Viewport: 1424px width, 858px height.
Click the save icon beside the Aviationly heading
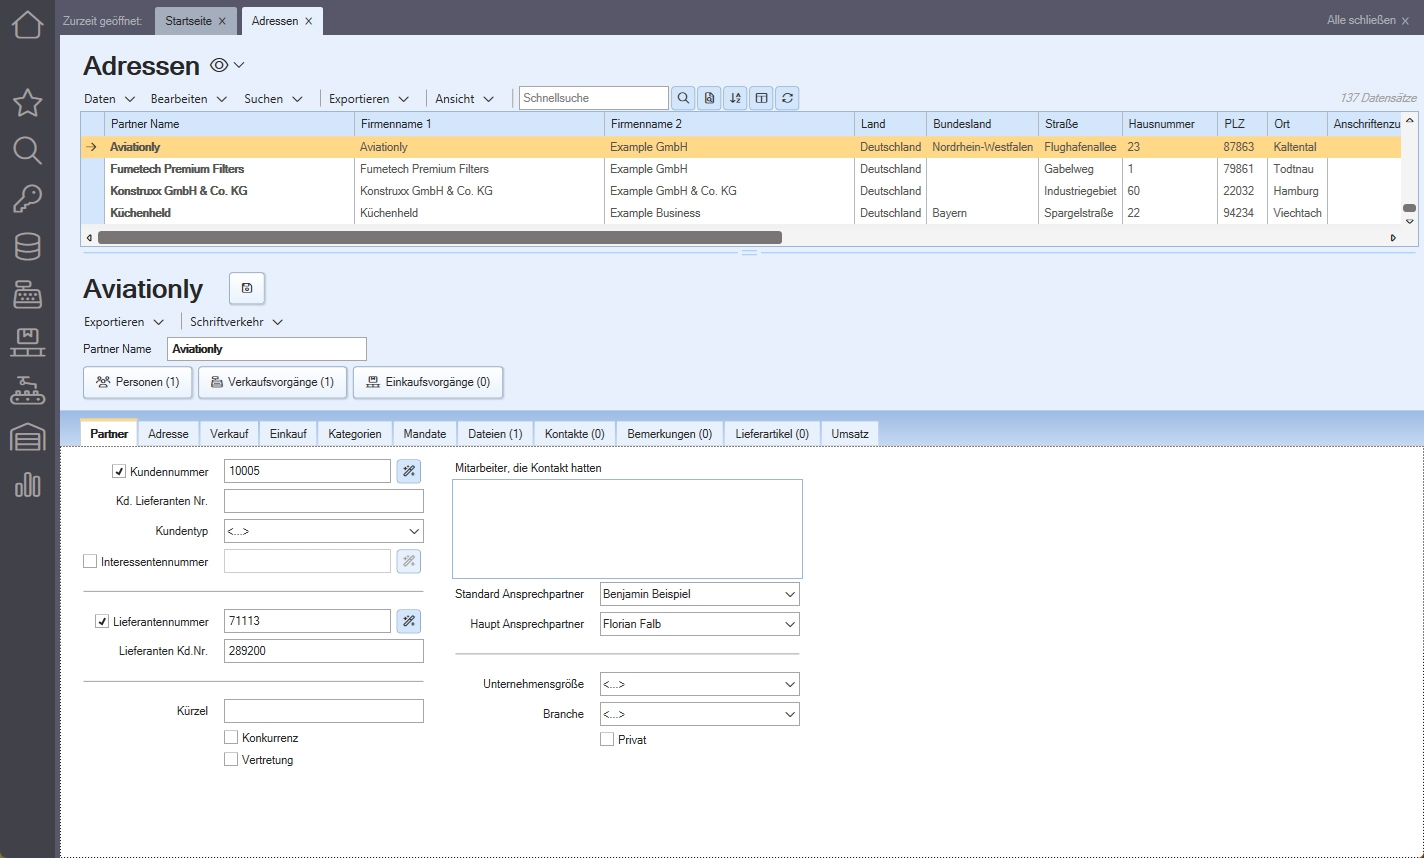coord(247,288)
